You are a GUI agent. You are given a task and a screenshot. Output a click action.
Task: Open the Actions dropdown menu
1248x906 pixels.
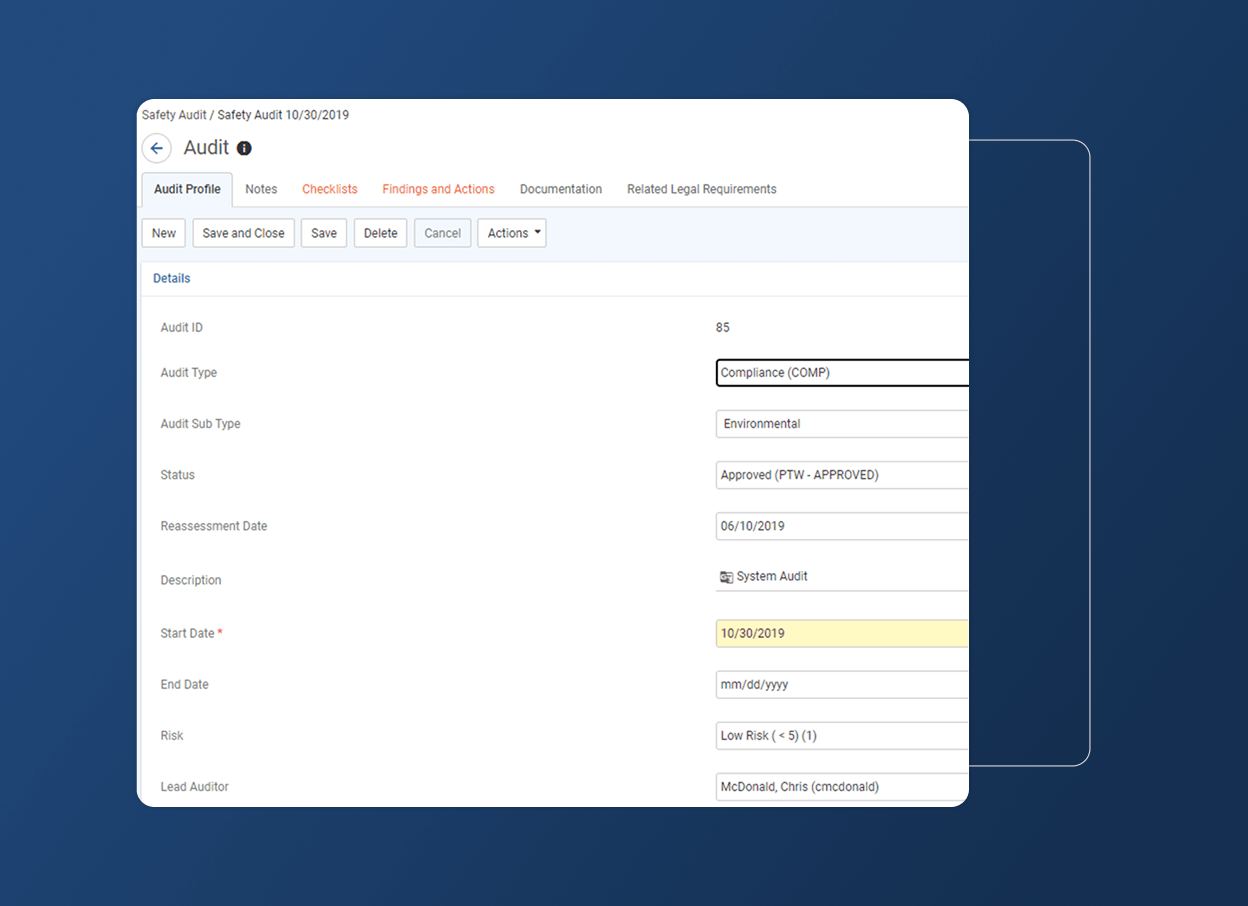pos(511,233)
